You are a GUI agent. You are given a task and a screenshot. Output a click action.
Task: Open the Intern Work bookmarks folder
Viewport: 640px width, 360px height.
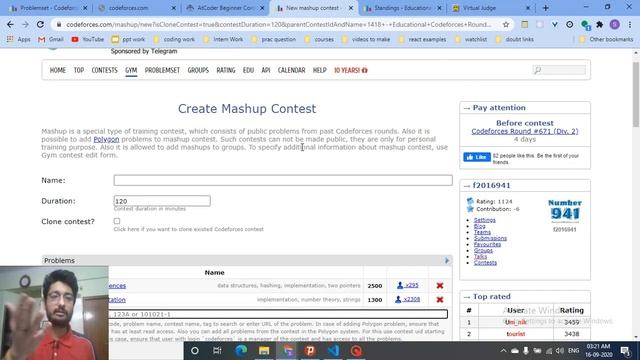(223, 39)
